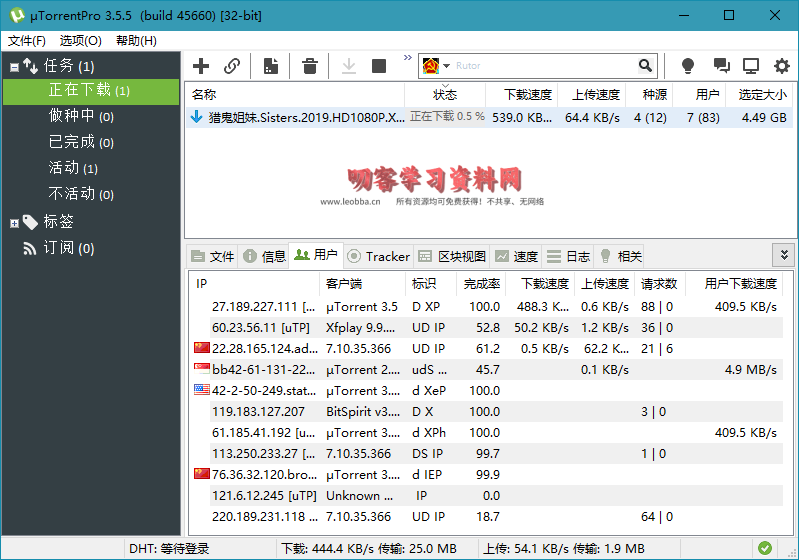Click the Add Torrent plus icon

pyautogui.click(x=201, y=66)
